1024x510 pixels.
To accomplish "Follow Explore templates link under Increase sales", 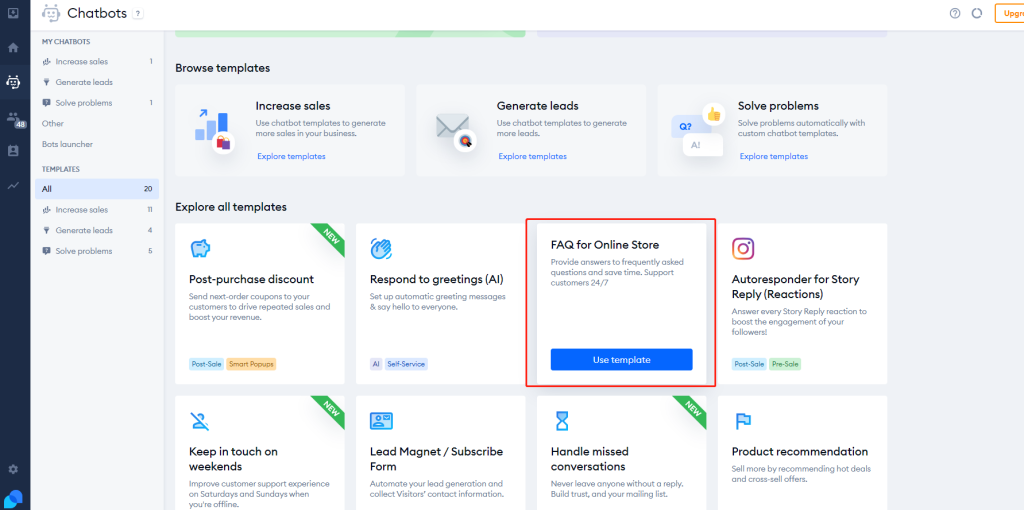I will pyautogui.click(x=291, y=156).
